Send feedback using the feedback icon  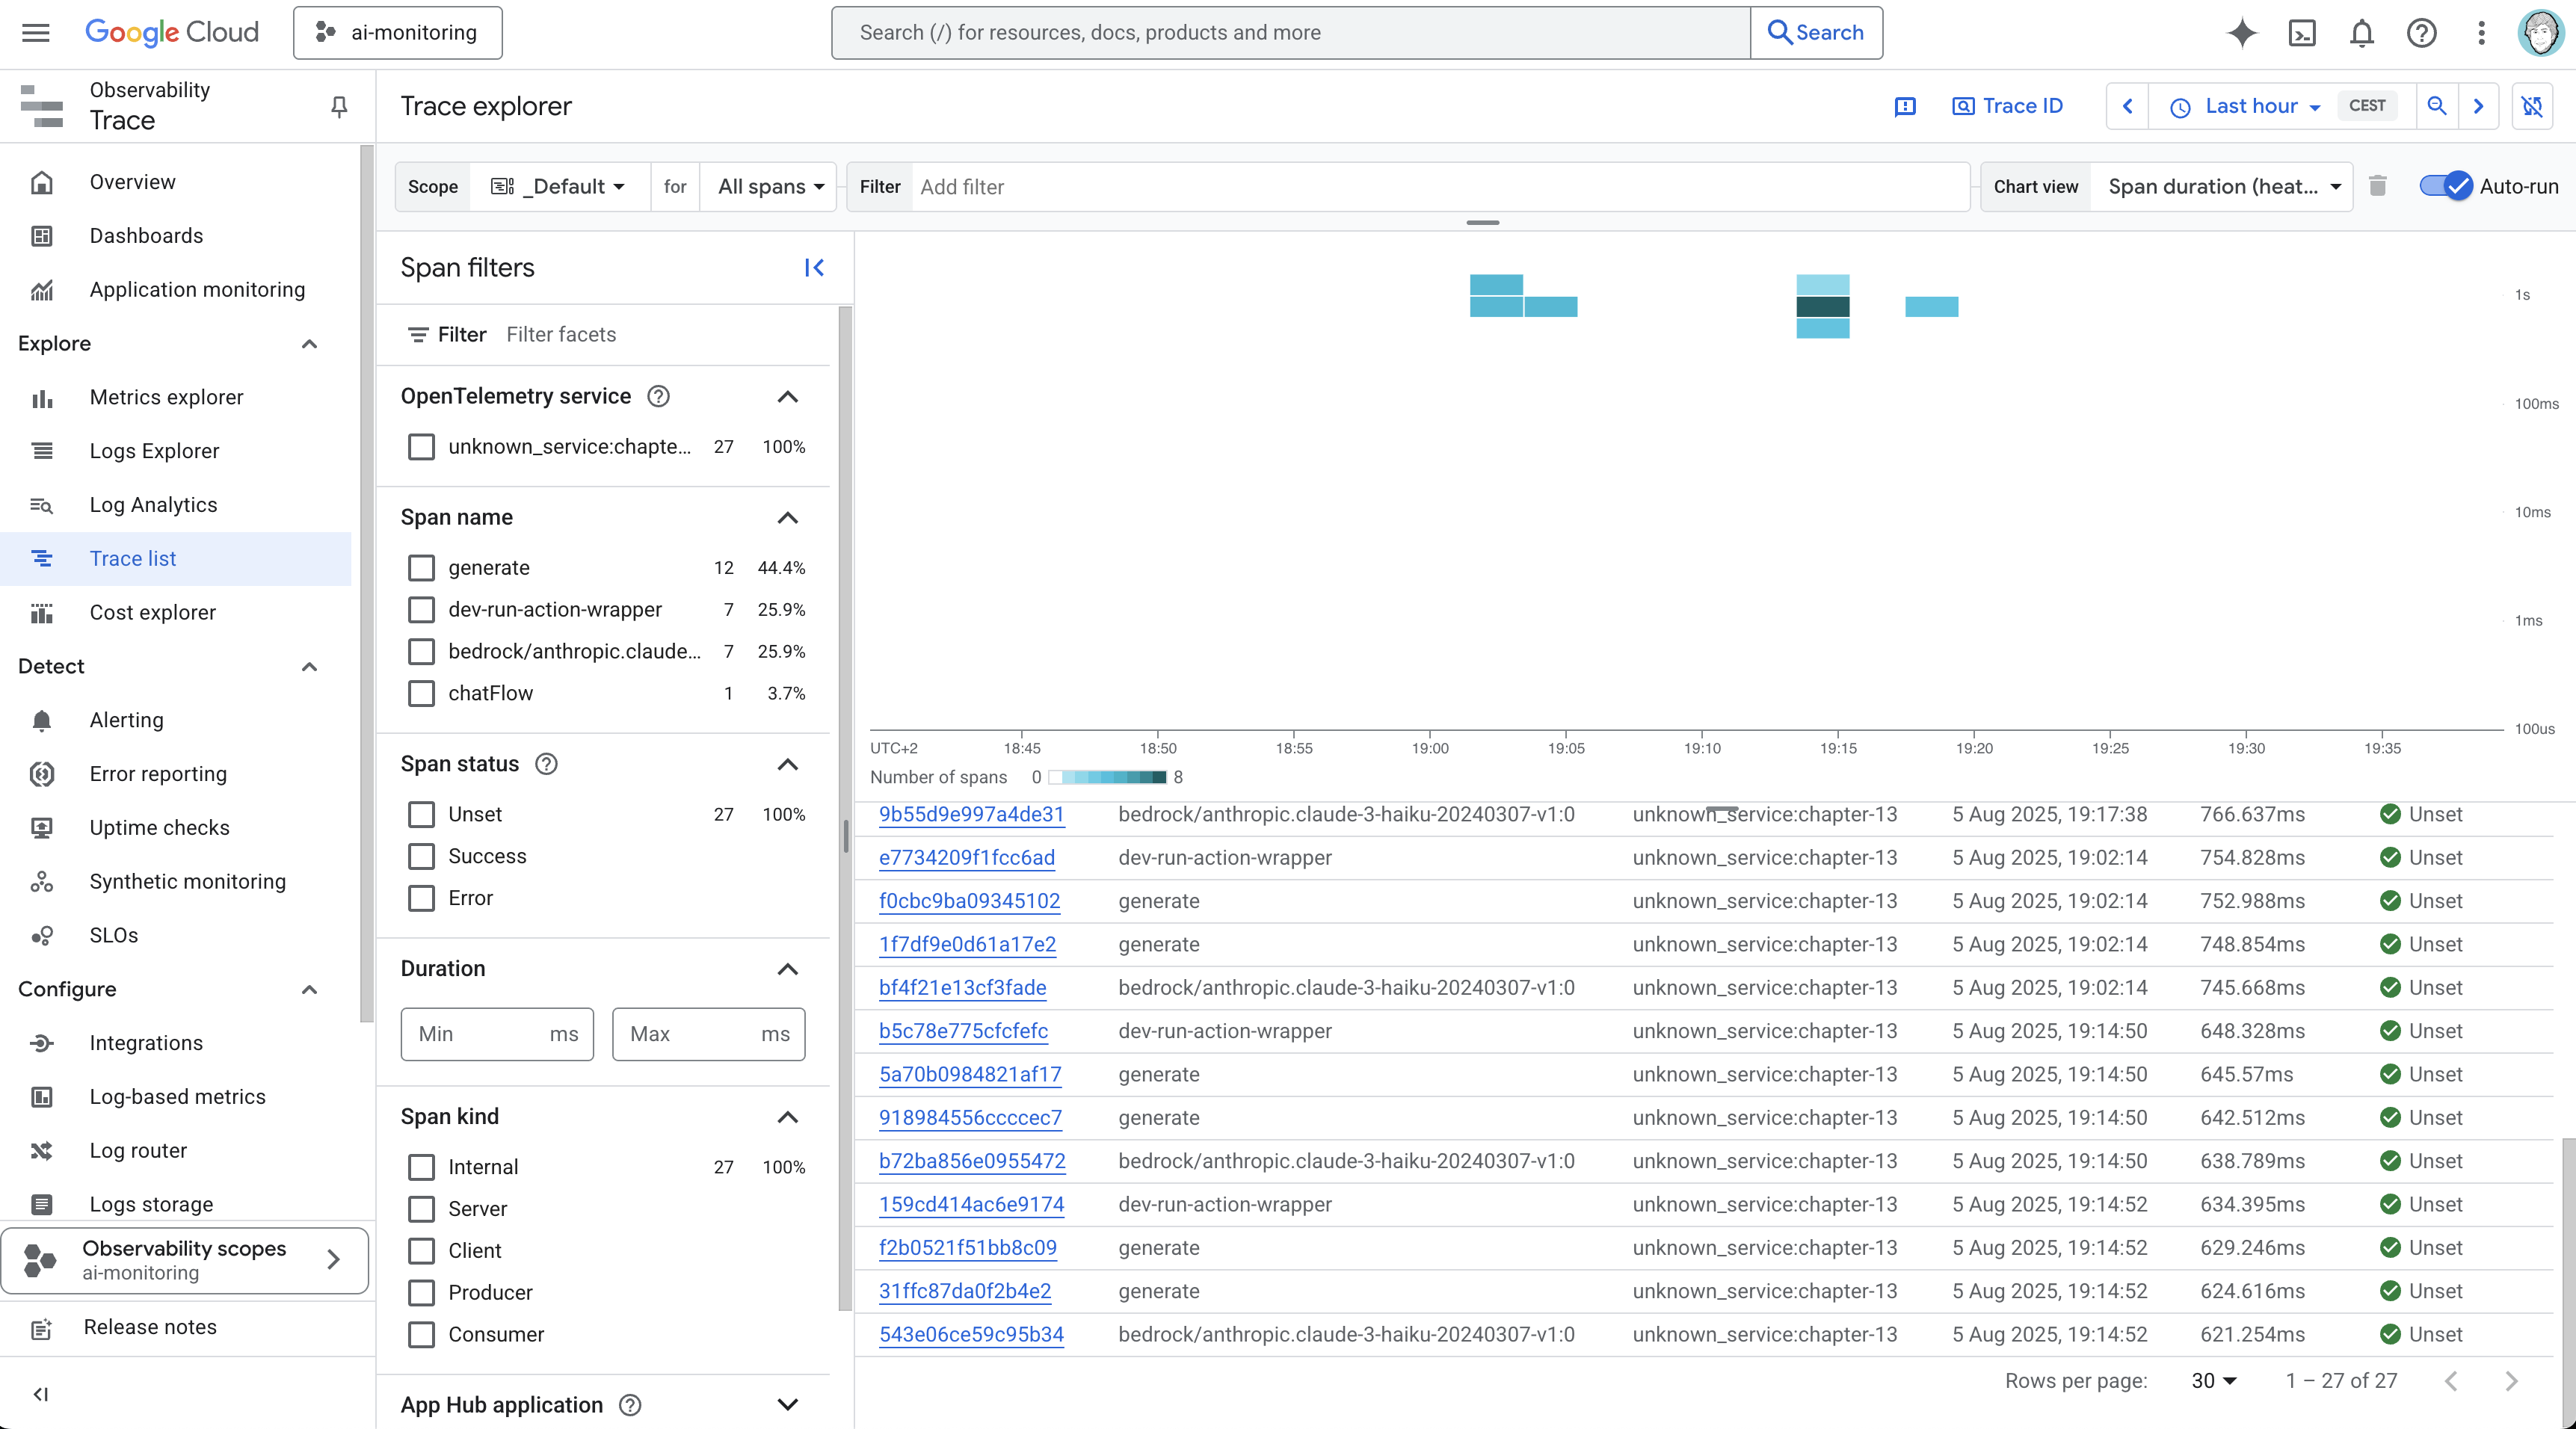point(1905,106)
